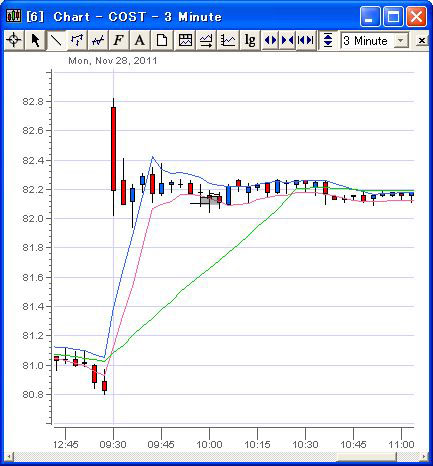The height and width of the screenshot is (466, 433).
Task: Compress horizontal bar spacing arrows
Action: [288, 41]
